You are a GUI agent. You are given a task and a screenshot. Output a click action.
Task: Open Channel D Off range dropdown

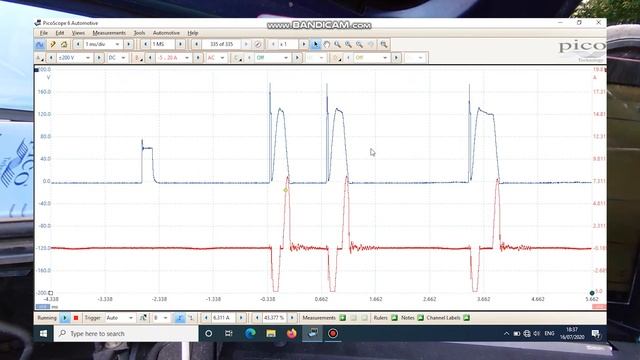[371, 58]
